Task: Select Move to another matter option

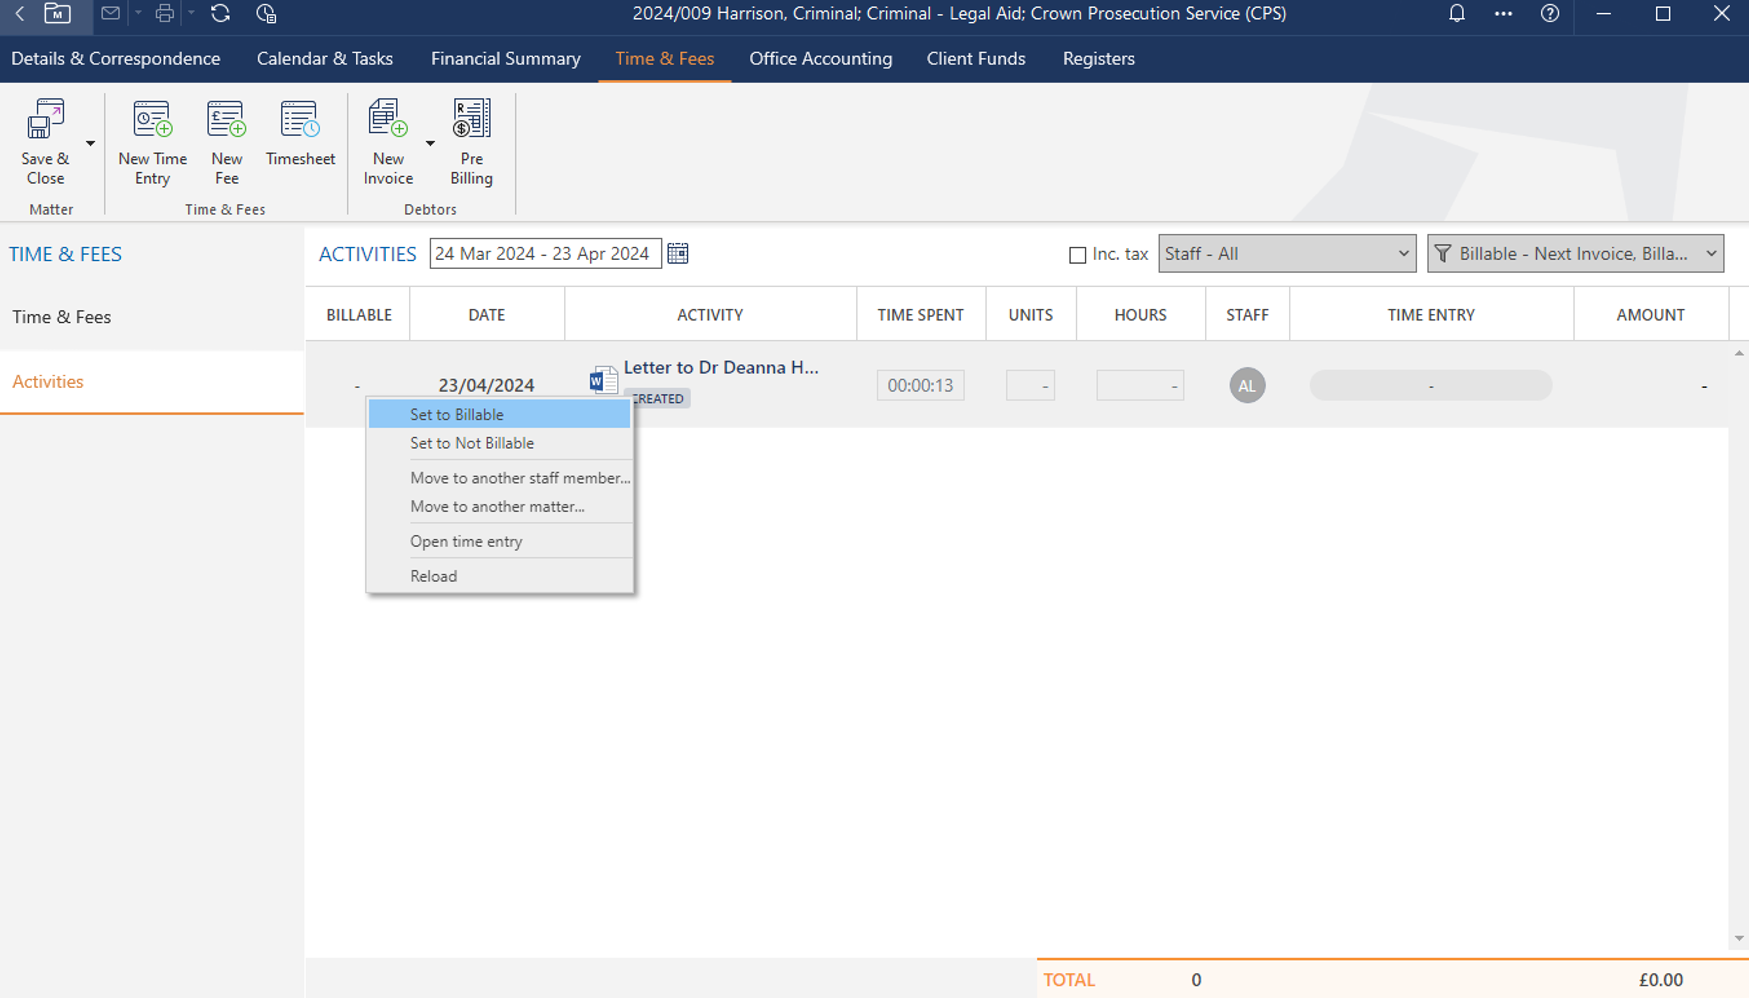Action: click(497, 507)
